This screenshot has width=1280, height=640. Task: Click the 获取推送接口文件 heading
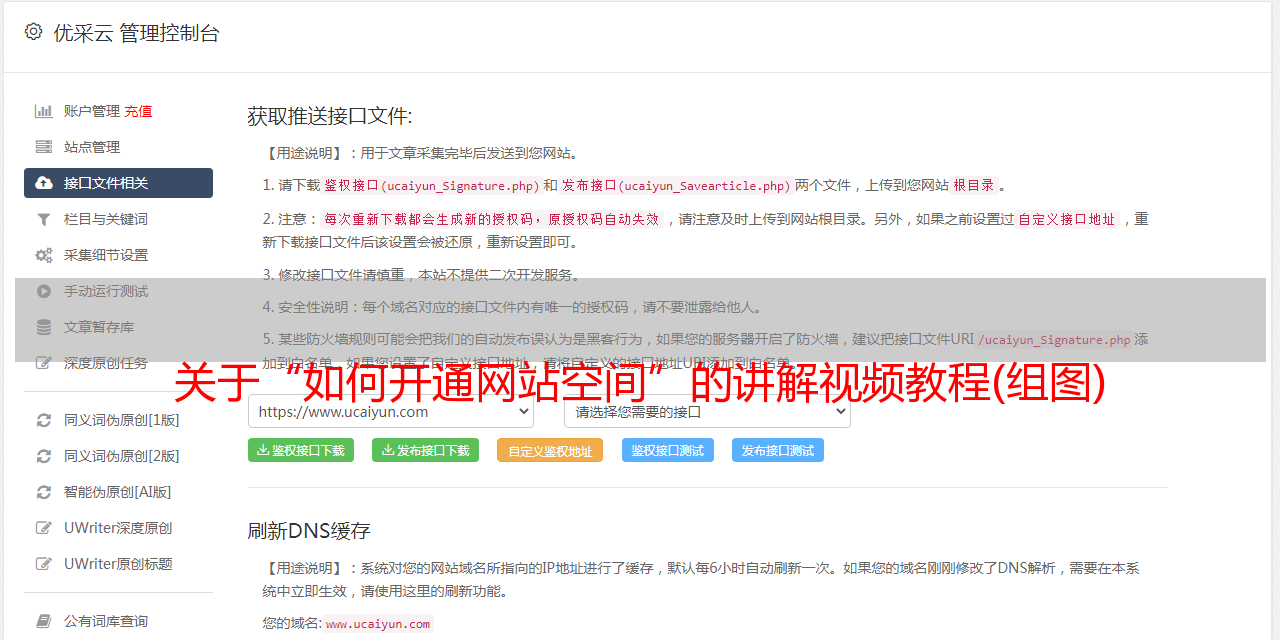[330, 116]
